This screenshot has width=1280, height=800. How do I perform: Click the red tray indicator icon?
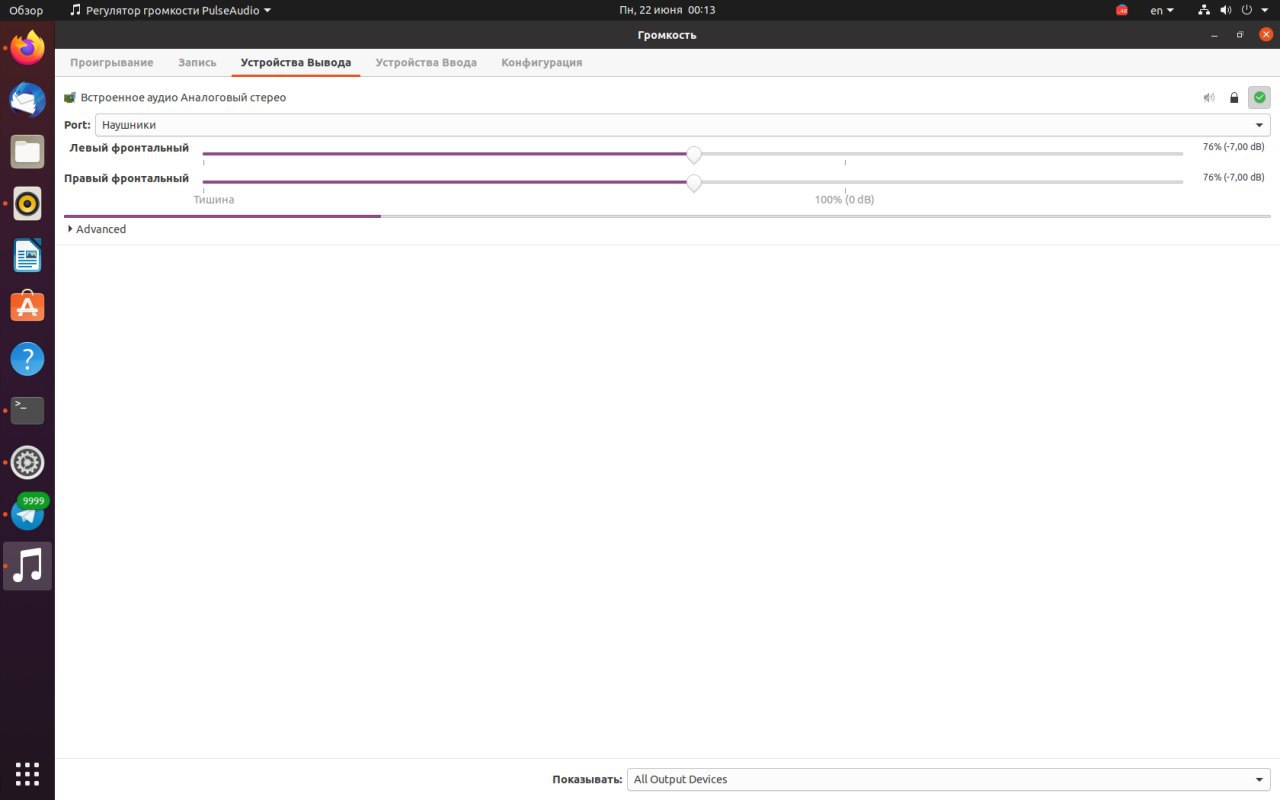click(1122, 10)
